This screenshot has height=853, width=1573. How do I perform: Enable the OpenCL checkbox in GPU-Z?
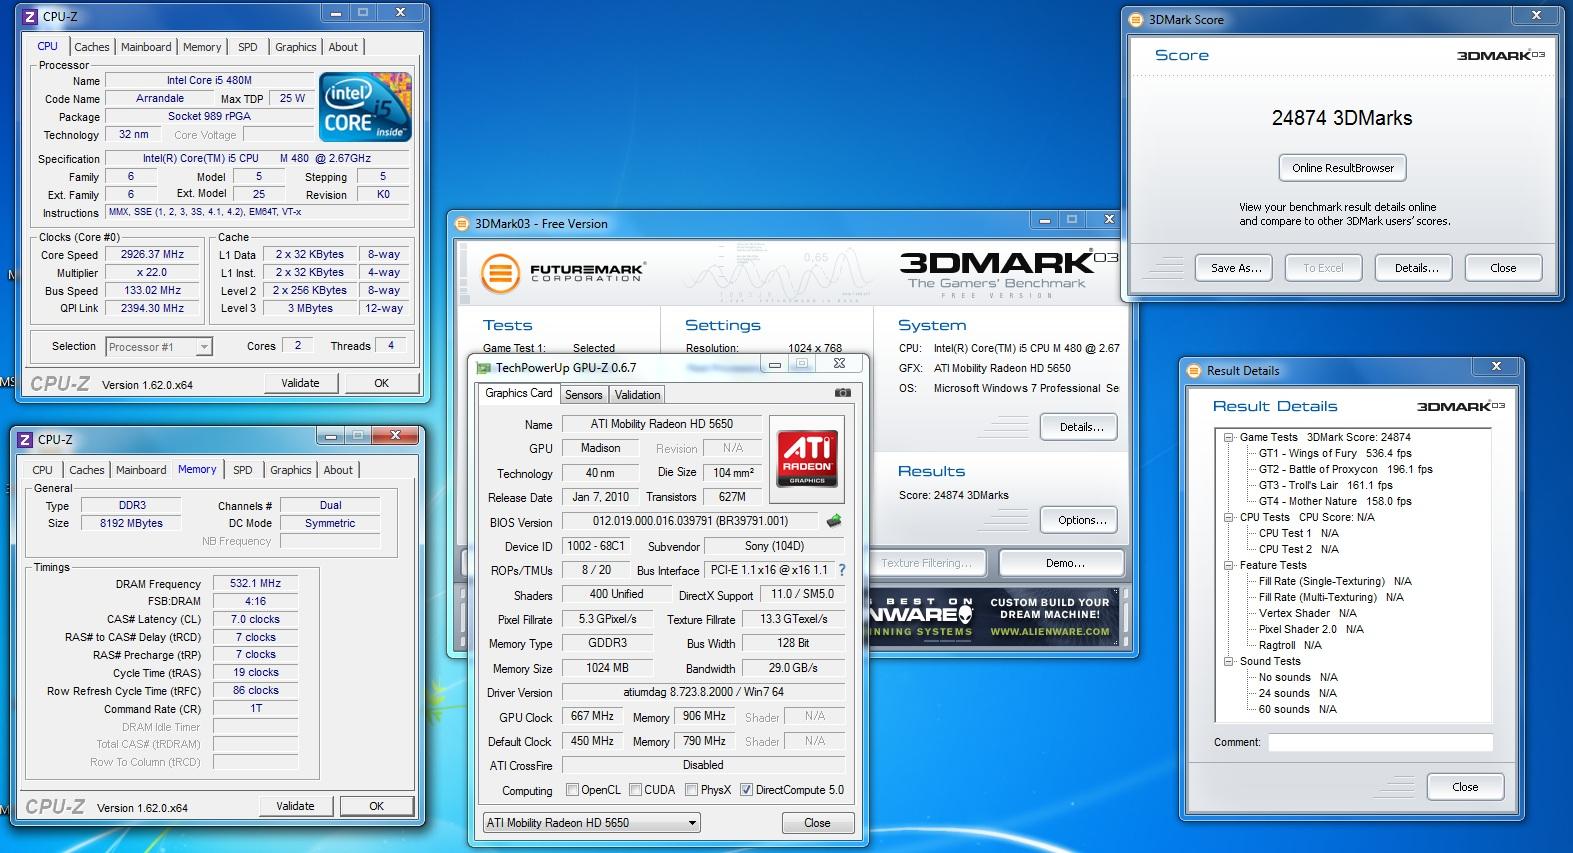click(573, 790)
